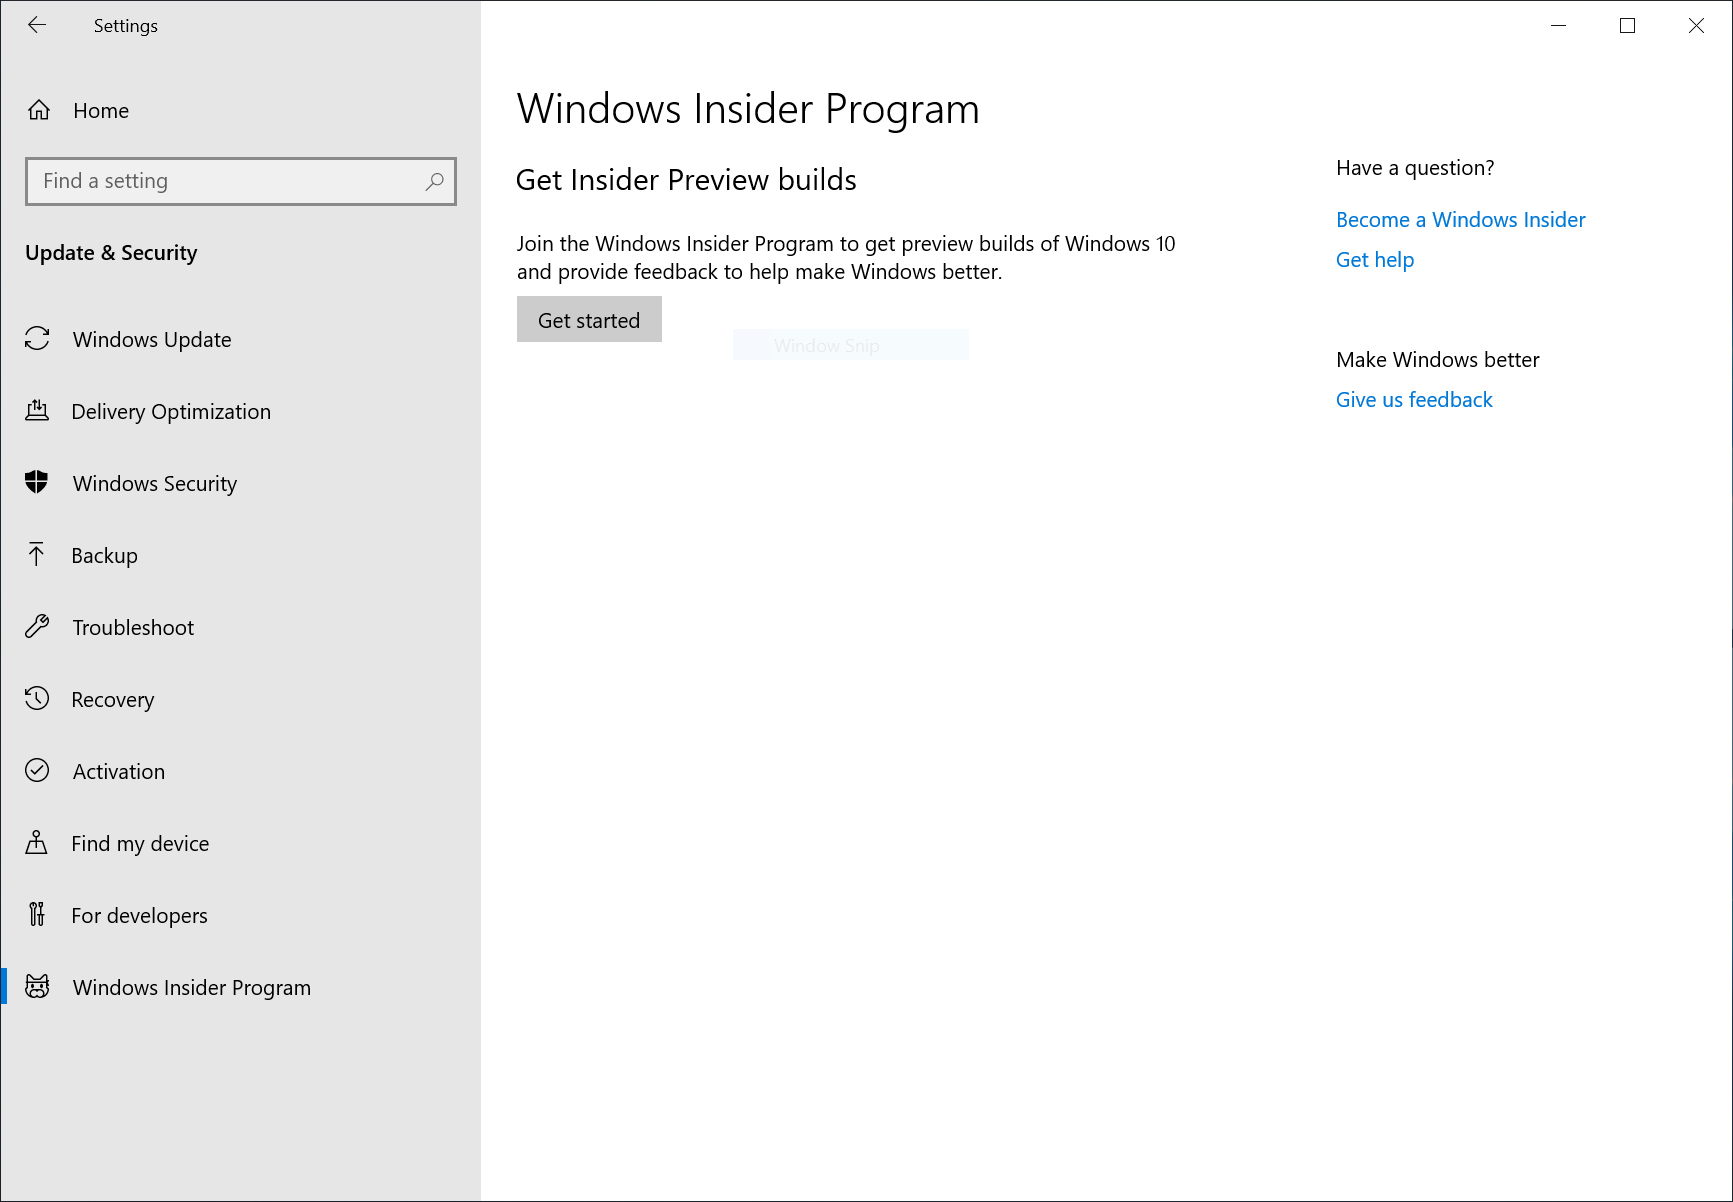Open the Become a Windows Insider link
1733x1202 pixels.
pyautogui.click(x=1460, y=219)
